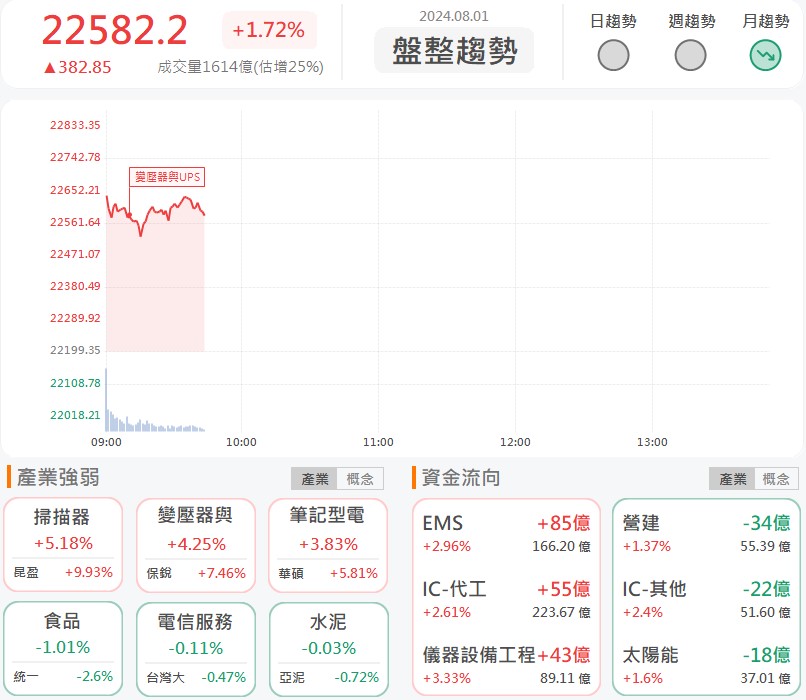Screen dimensions: 806x700
Task: Click stock 華碩 +5.81%
Action: pos(328,574)
